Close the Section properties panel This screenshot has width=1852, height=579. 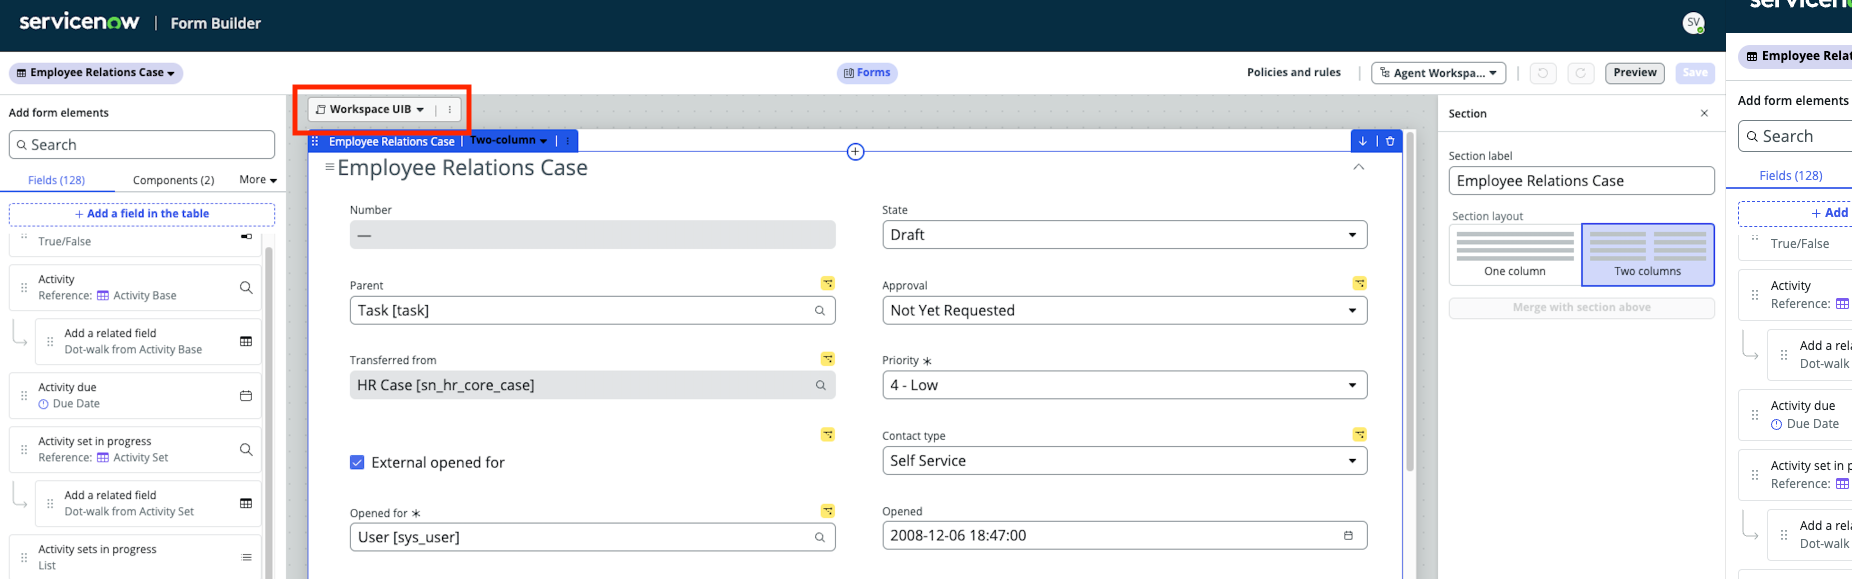1704,113
